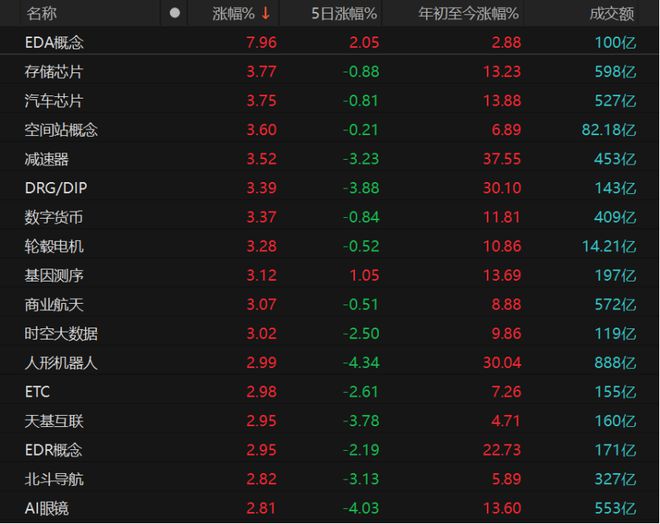Click 888亿 turnover for 人形机器人
Image resolution: width=660 pixels, height=524 pixels.
pos(615,363)
